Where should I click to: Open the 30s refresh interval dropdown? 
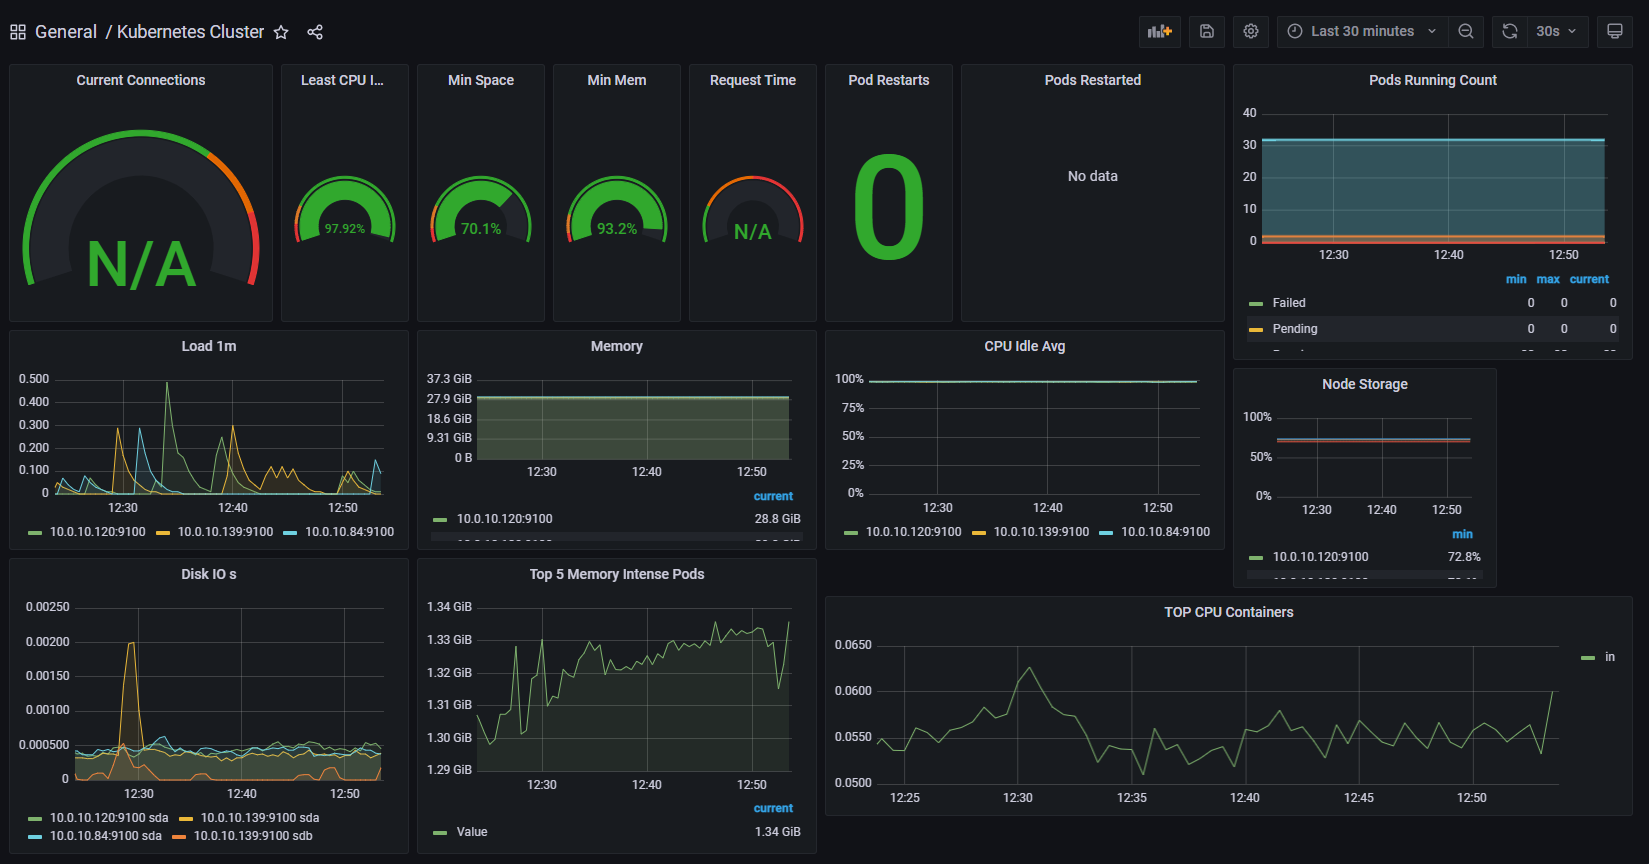pos(1557,31)
